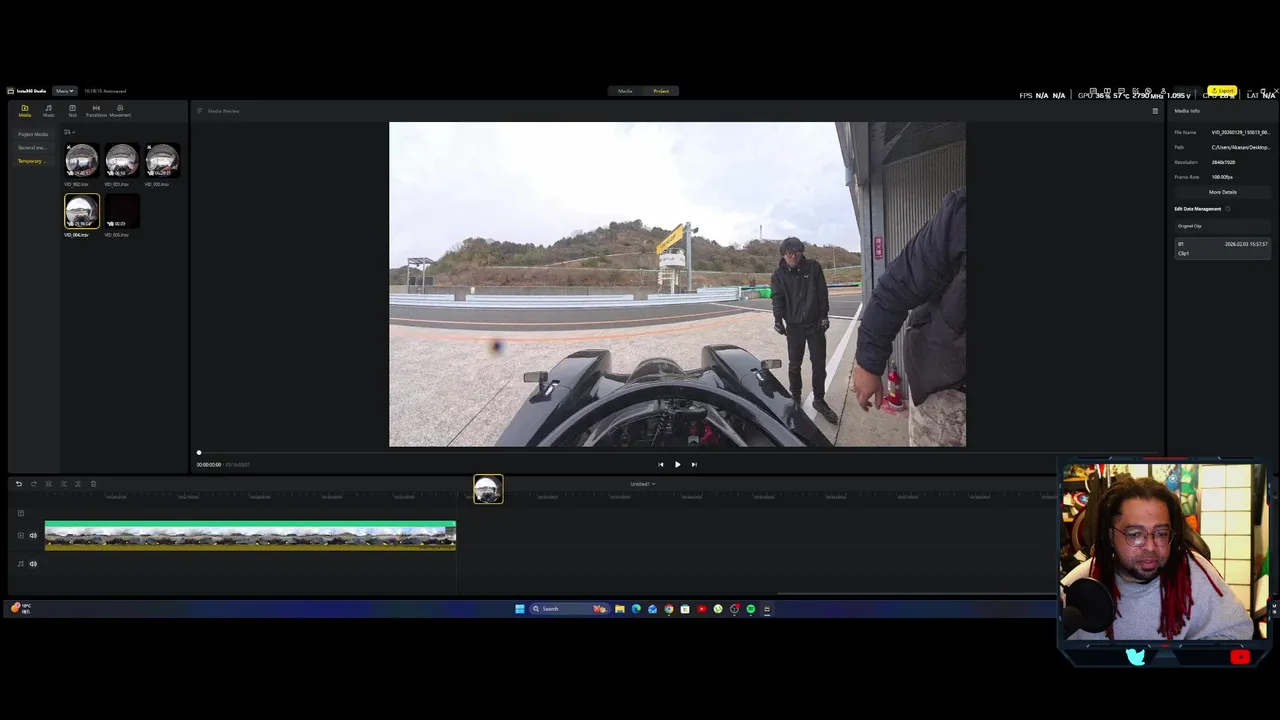
Task: Click the Path value C:/Users/Akasan/Desktop
Action: [x=1240, y=147]
